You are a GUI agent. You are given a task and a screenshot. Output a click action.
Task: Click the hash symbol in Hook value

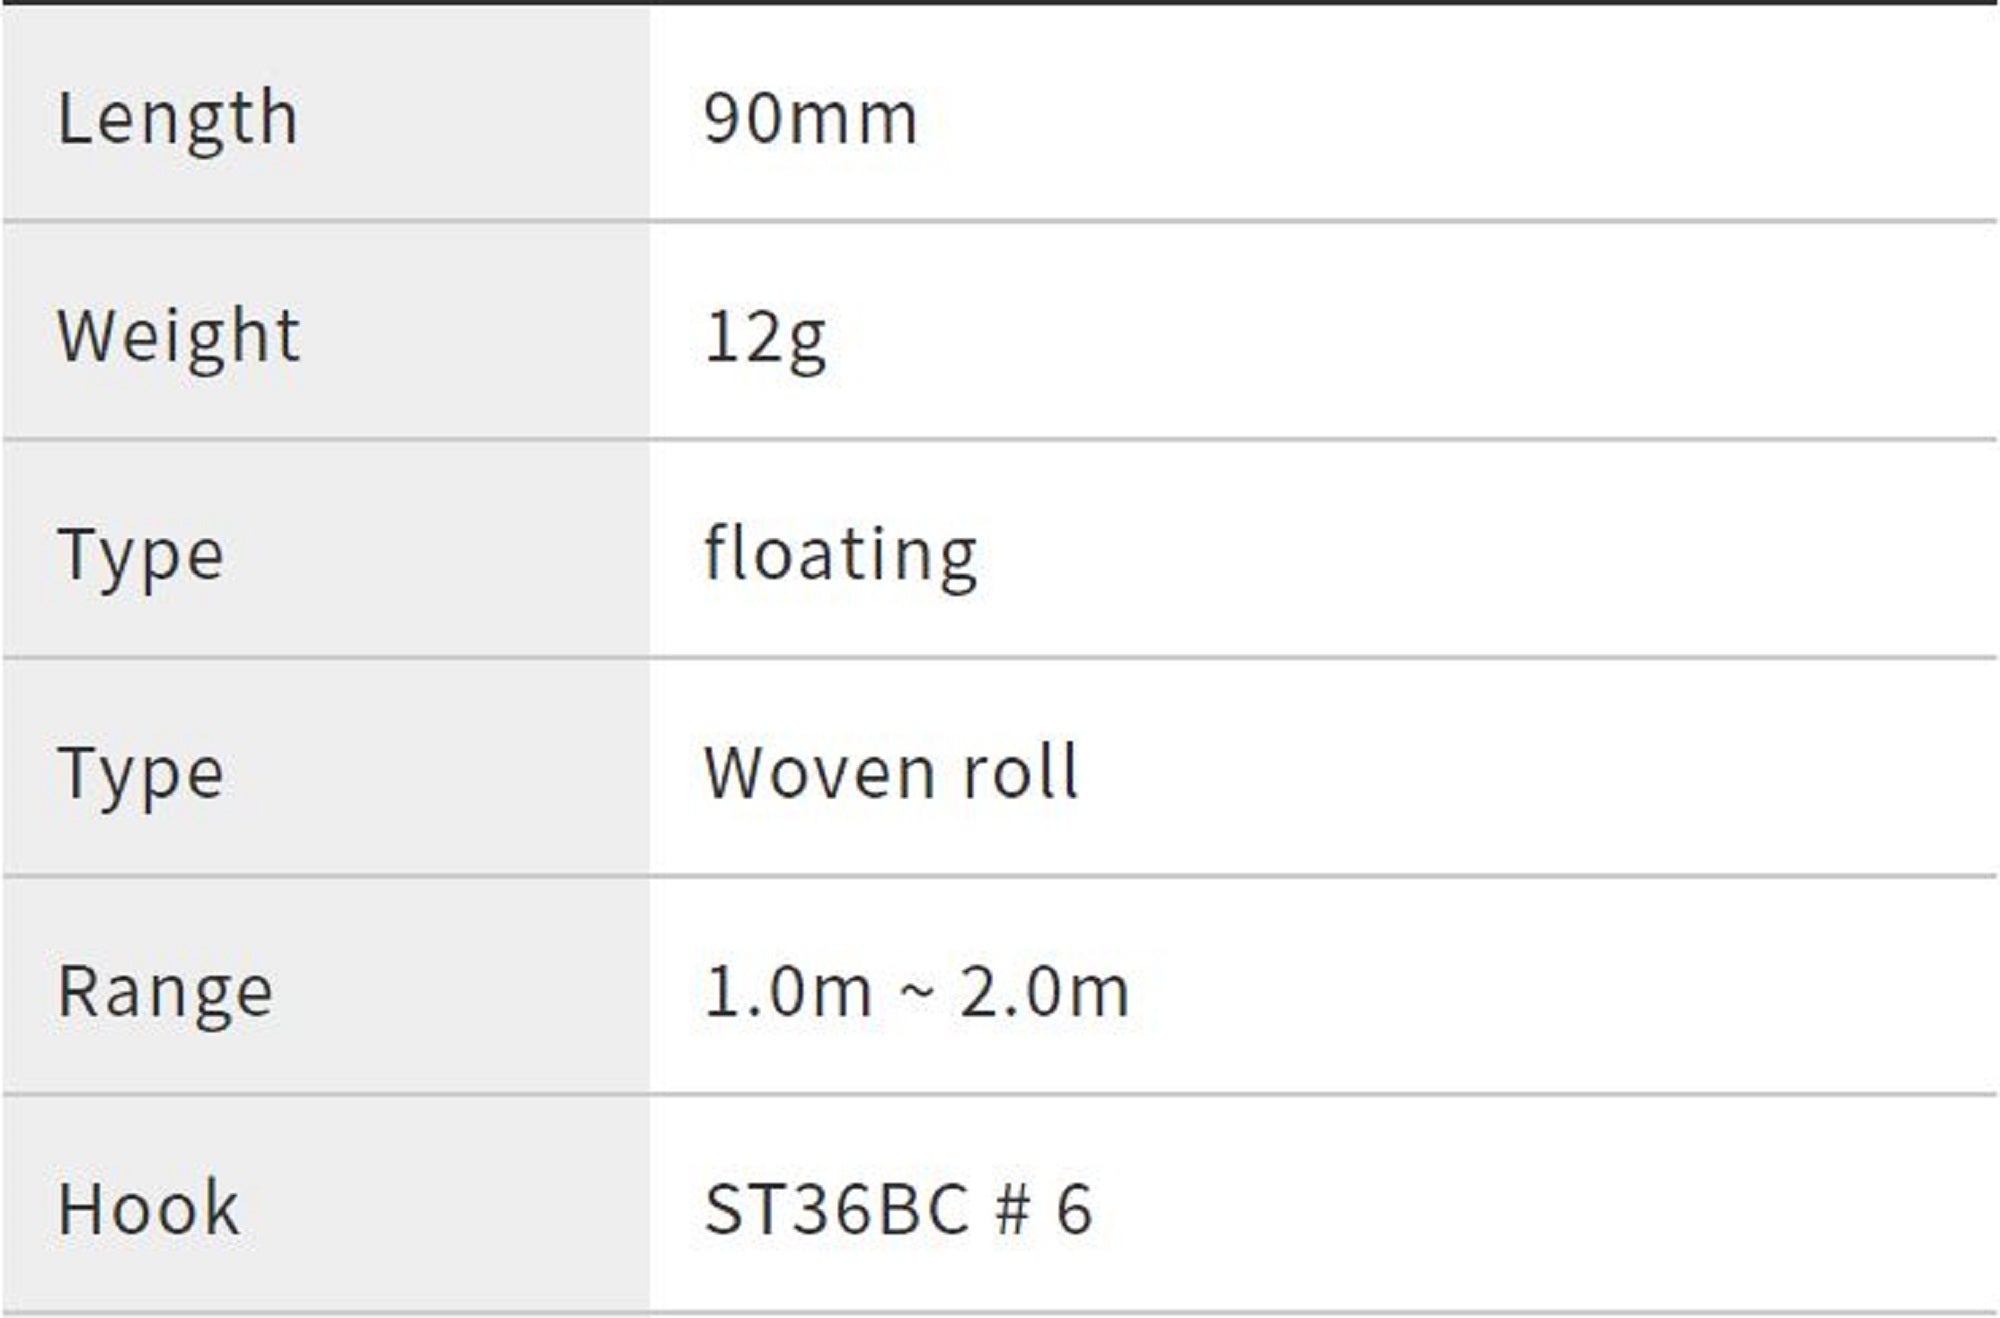(1012, 1210)
